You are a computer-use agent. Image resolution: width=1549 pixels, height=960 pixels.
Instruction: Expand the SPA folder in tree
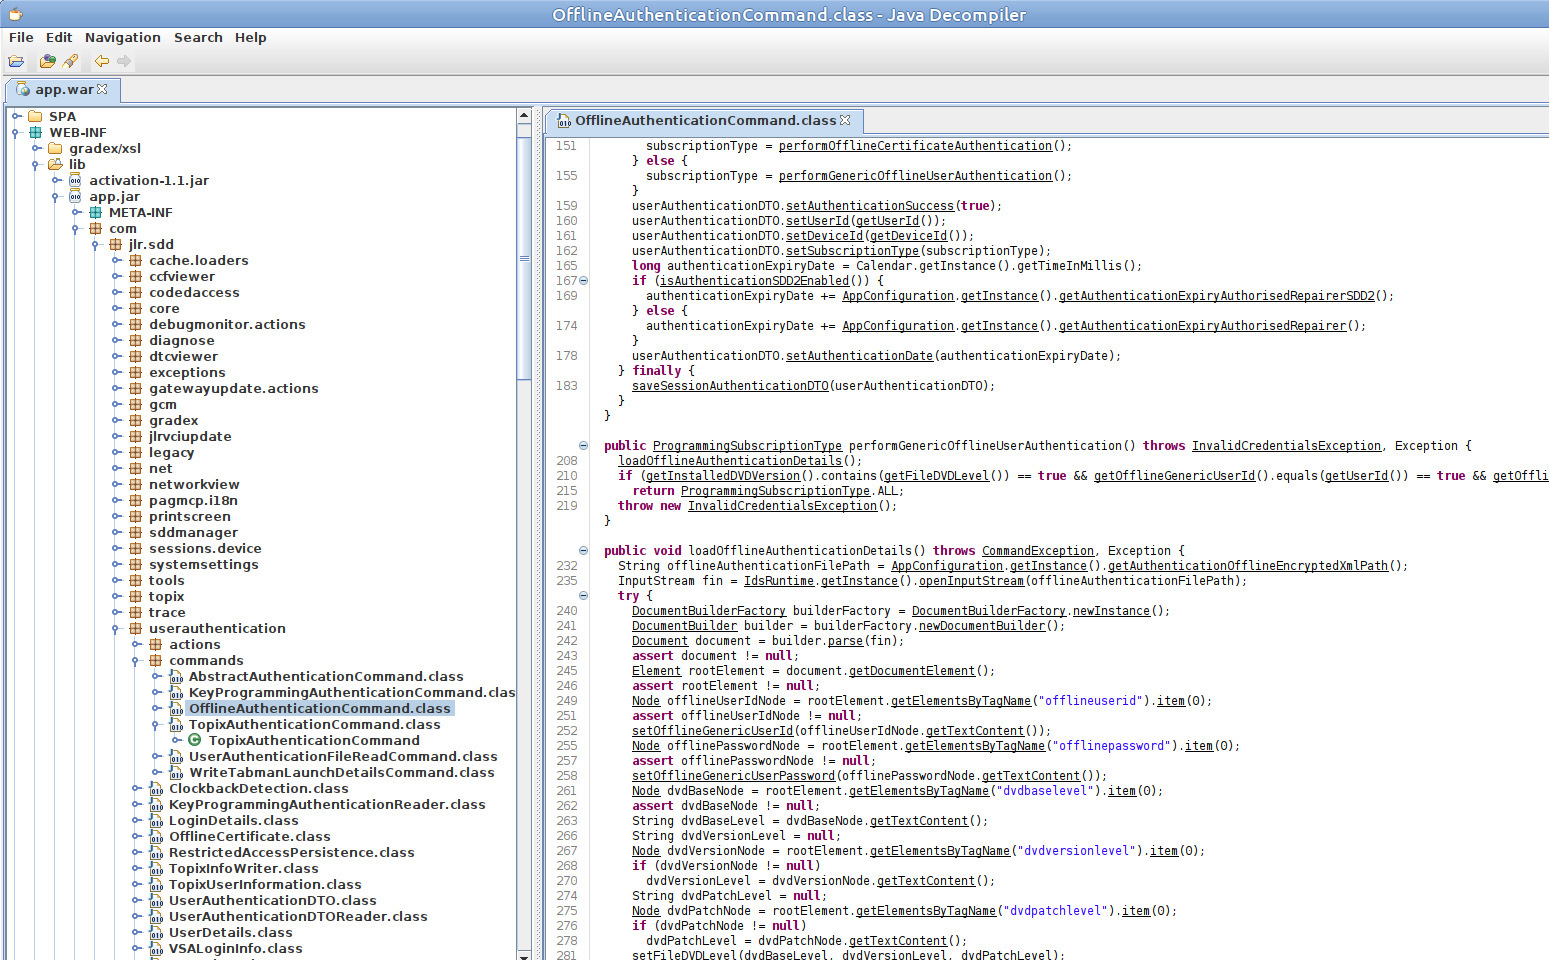pos(17,116)
